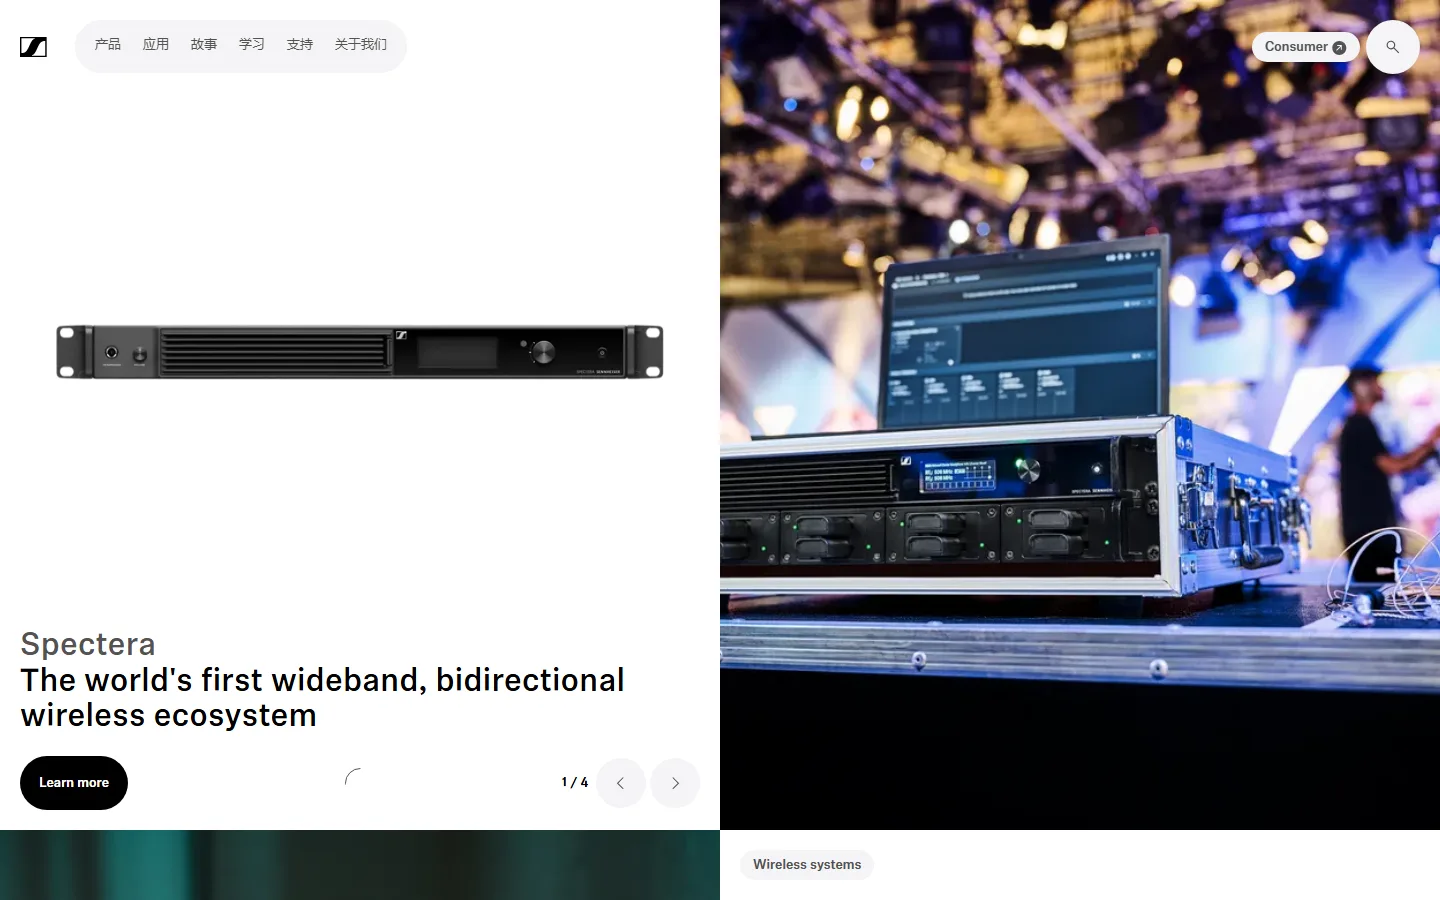Click the 1 / 4 slide counter
Image resolution: width=1440 pixels, height=900 pixels.
(x=575, y=782)
